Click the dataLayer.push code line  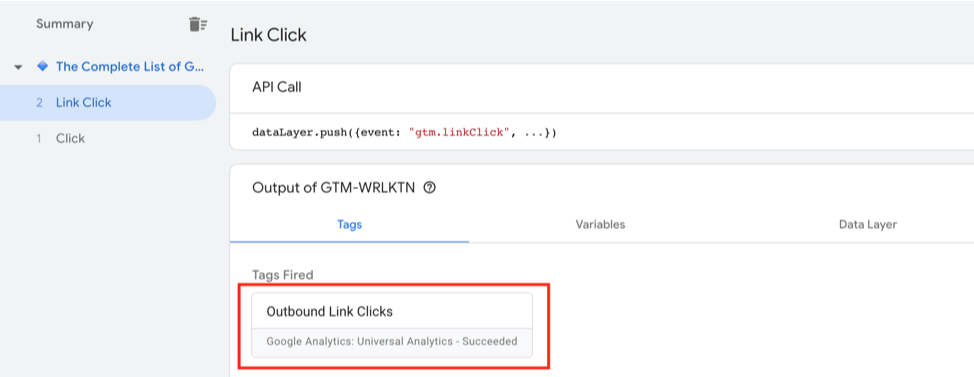point(404,133)
